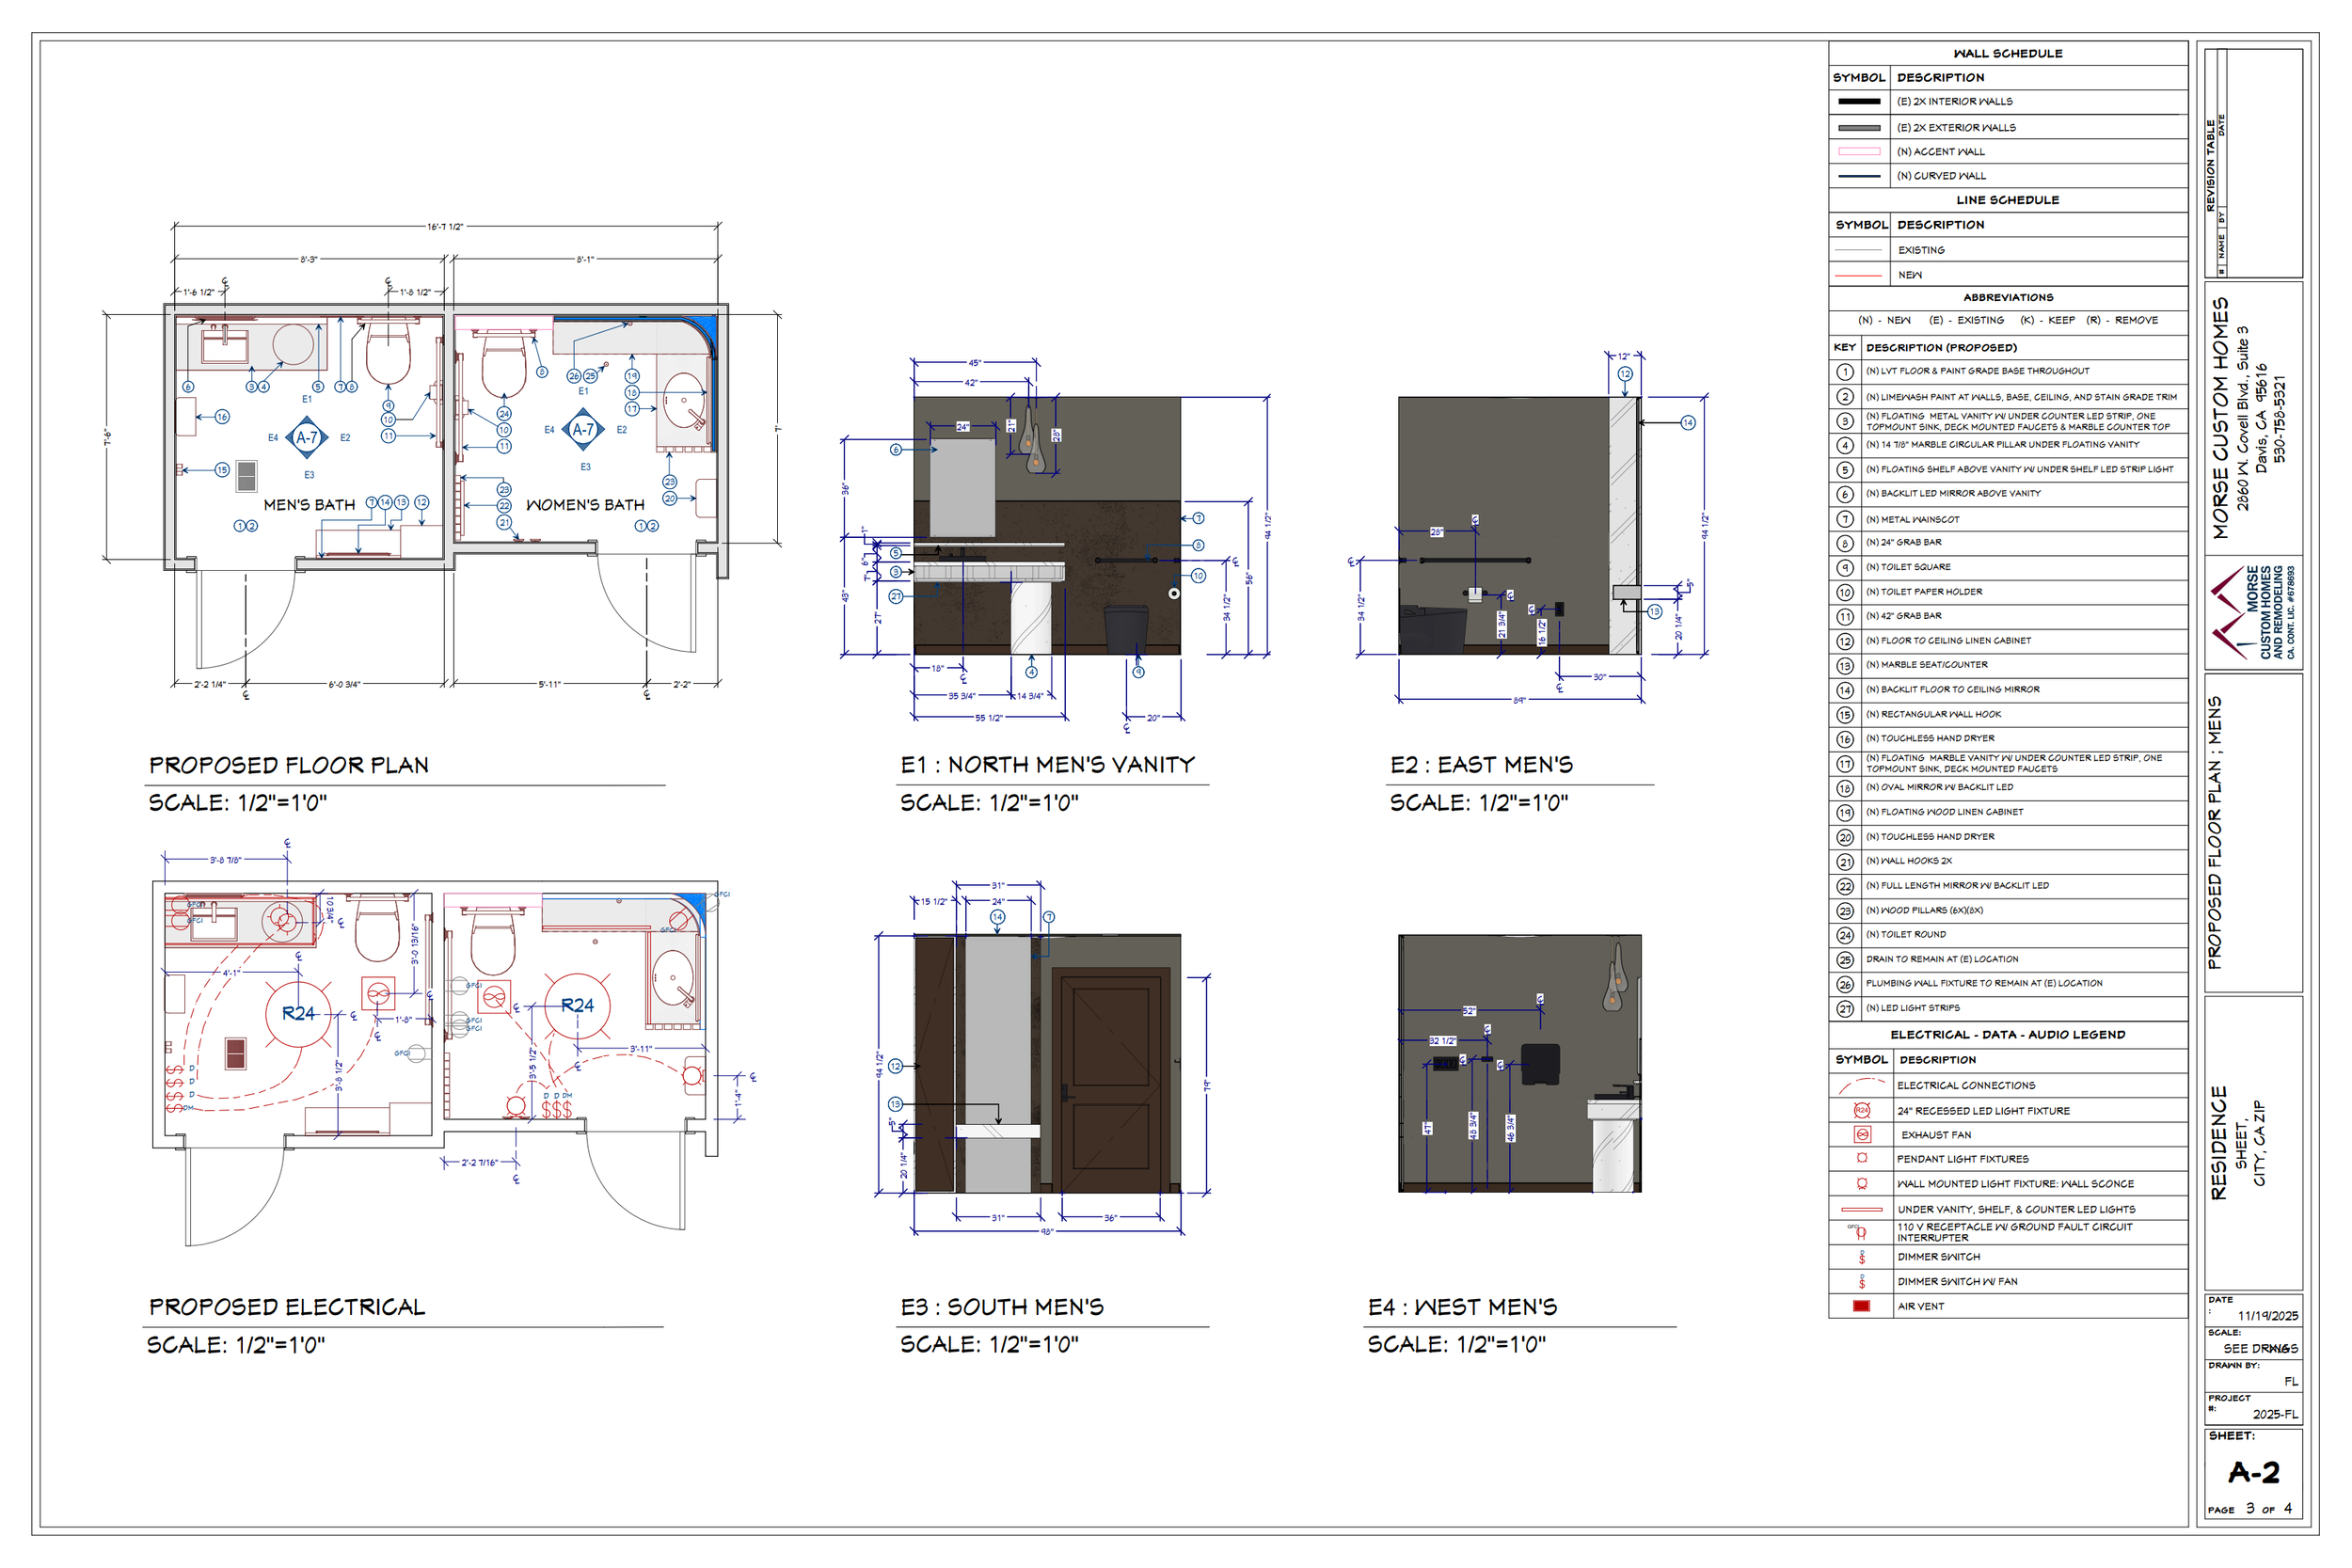The height and width of the screenshot is (1568, 2352).
Task: Select the (N) accent wall pink swatch
Action: click(x=1859, y=151)
